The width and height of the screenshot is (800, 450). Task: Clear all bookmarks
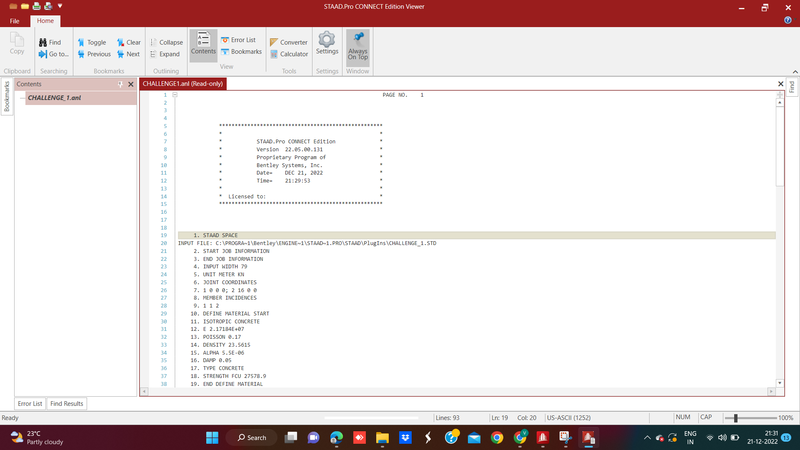coord(129,42)
